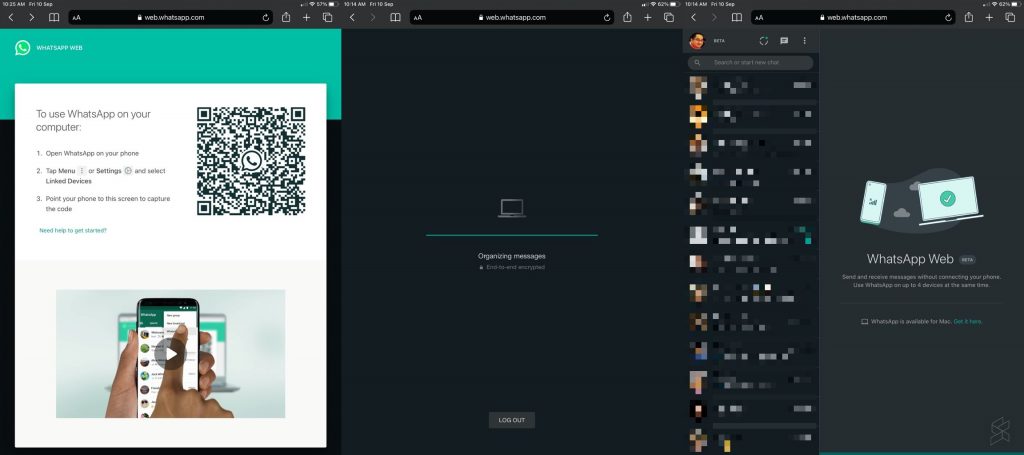Play the phone tutorial video
The width and height of the screenshot is (1024, 455).
(x=170, y=353)
